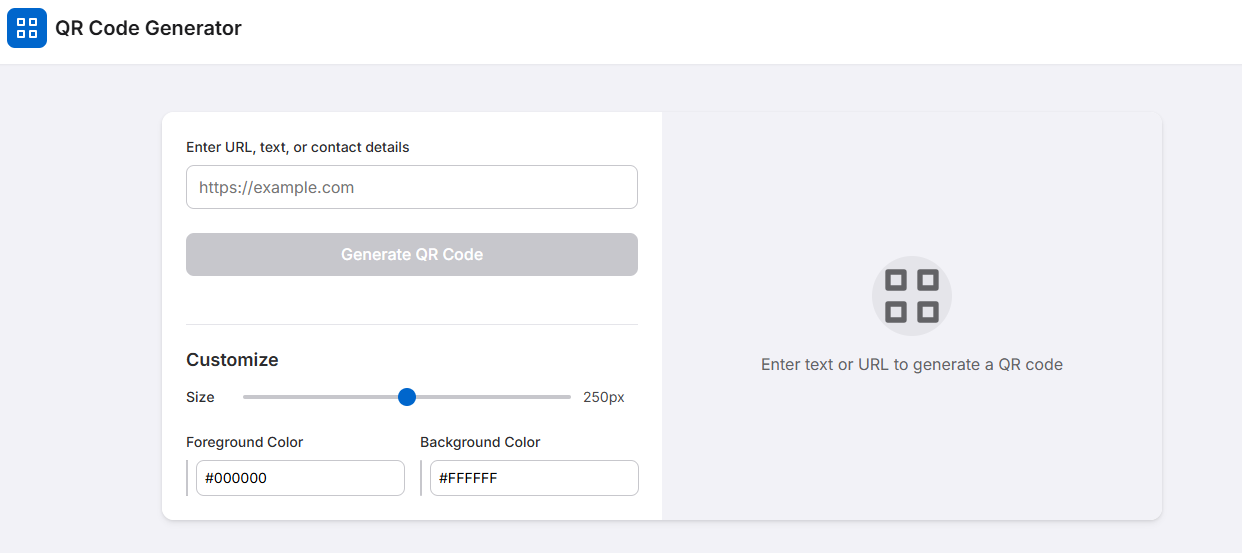Click the 'Enter URL, text, or contact details' label
The image size is (1242, 553).
pos(298,147)
